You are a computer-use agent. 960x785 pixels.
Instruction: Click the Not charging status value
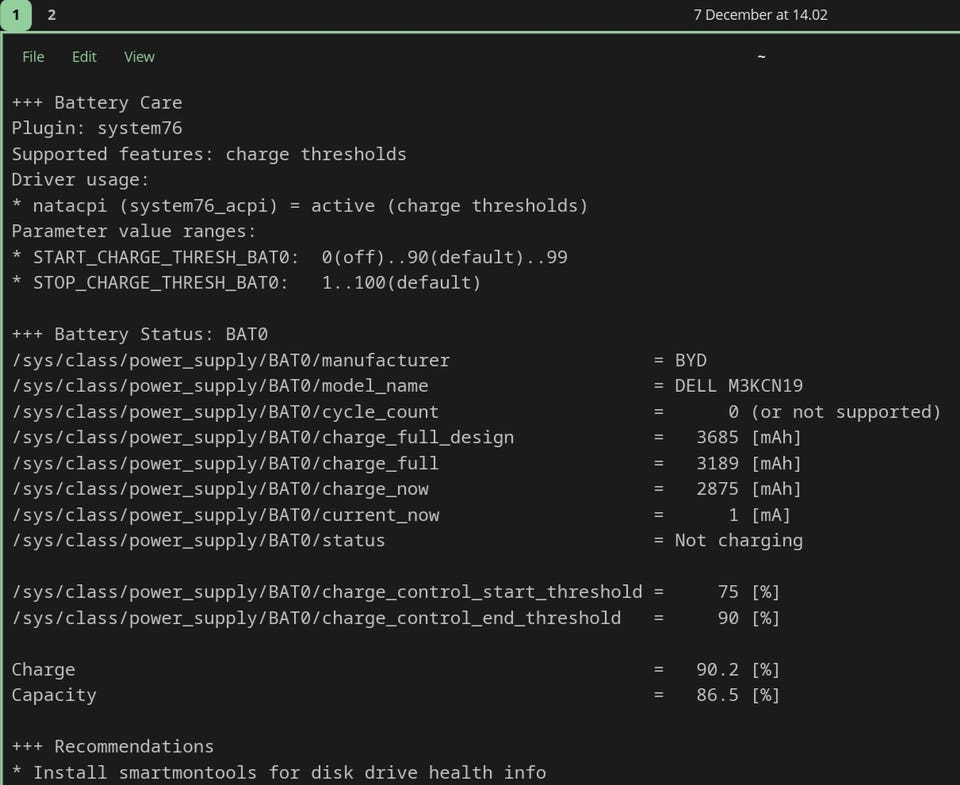coord(739,541)
